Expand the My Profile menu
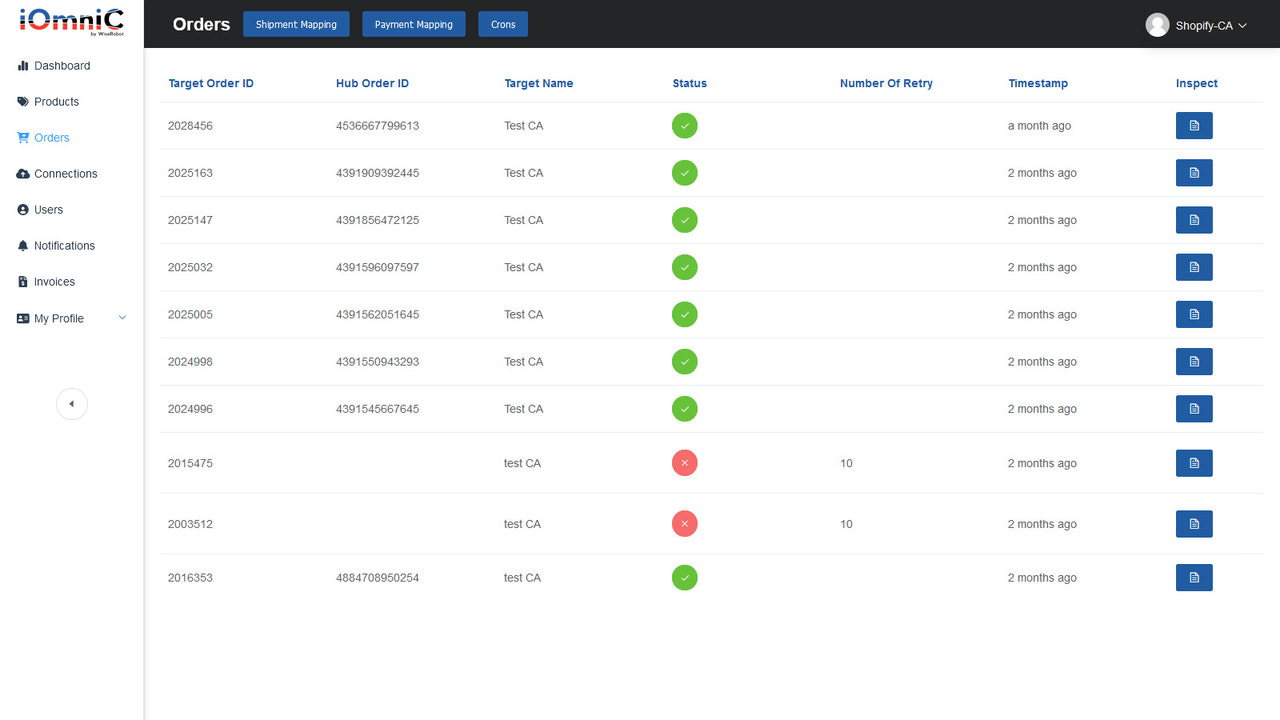Viewport: 1280px width, 720px height. tap(60, 318)
